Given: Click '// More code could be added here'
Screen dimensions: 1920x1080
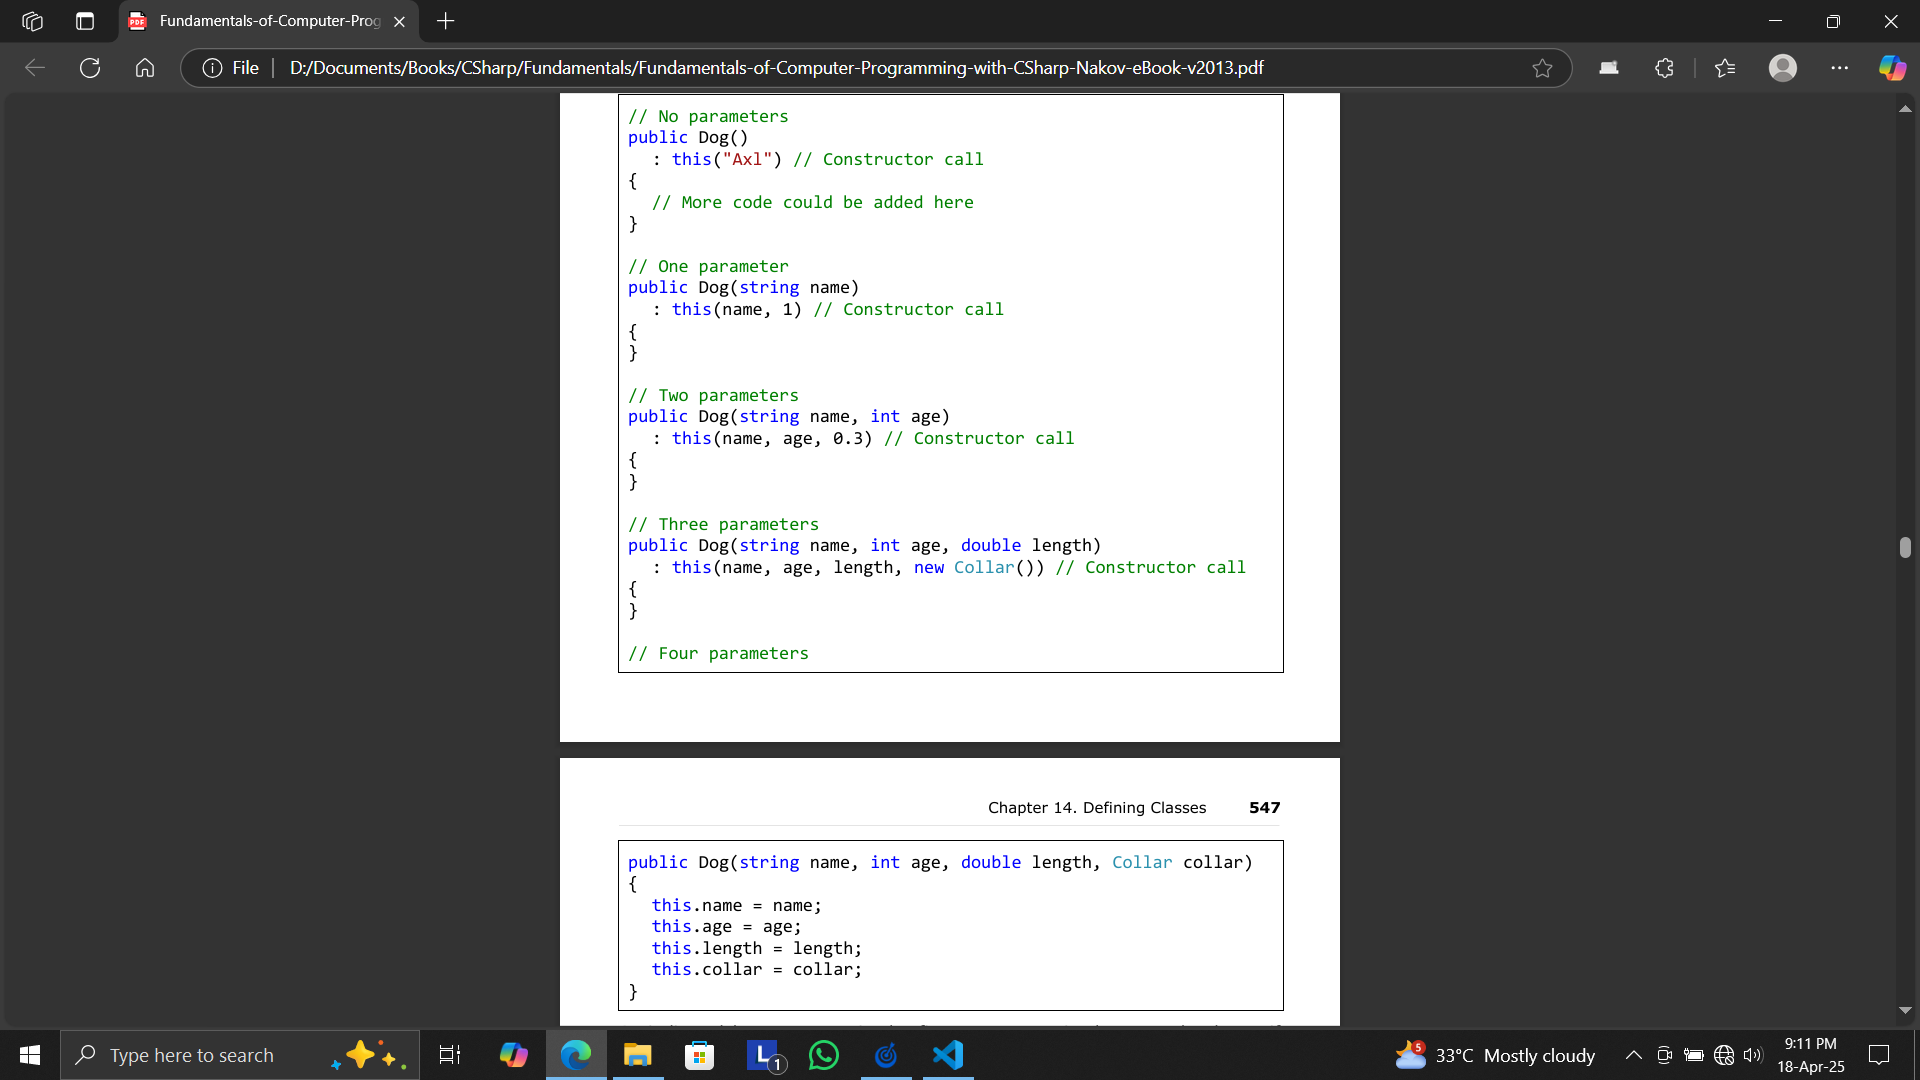Looking at the screenshot, I should click(813, 202).
